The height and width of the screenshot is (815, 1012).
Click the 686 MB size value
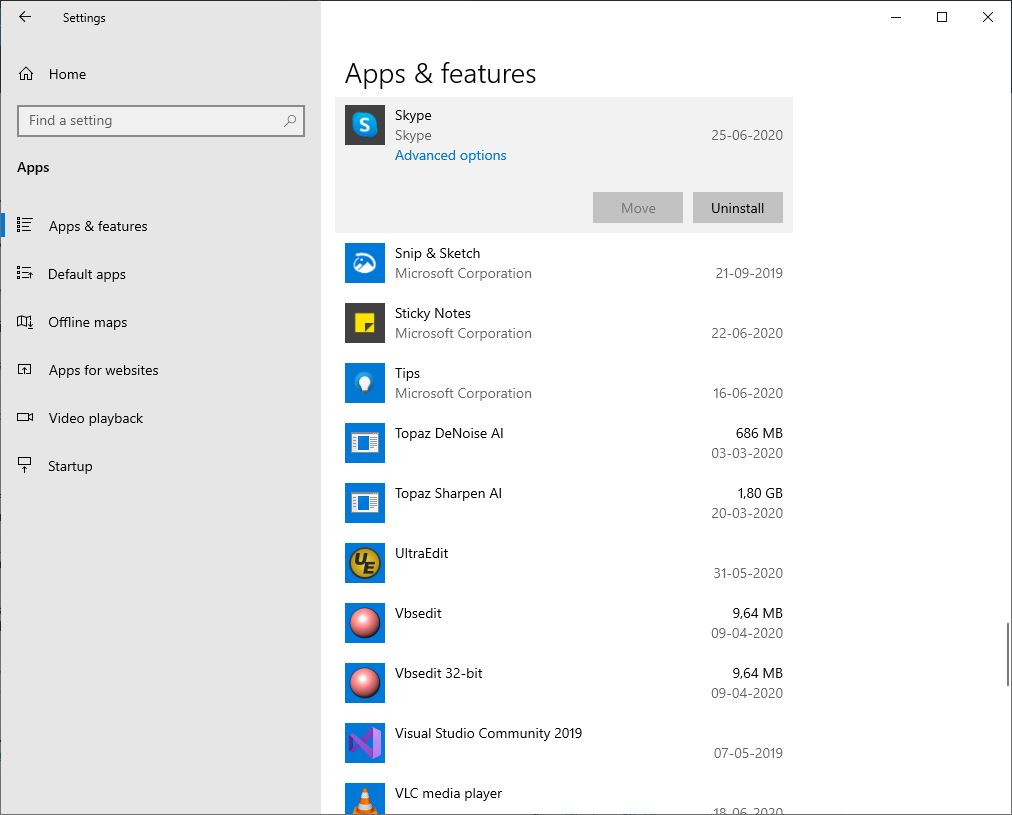point(759,433)
